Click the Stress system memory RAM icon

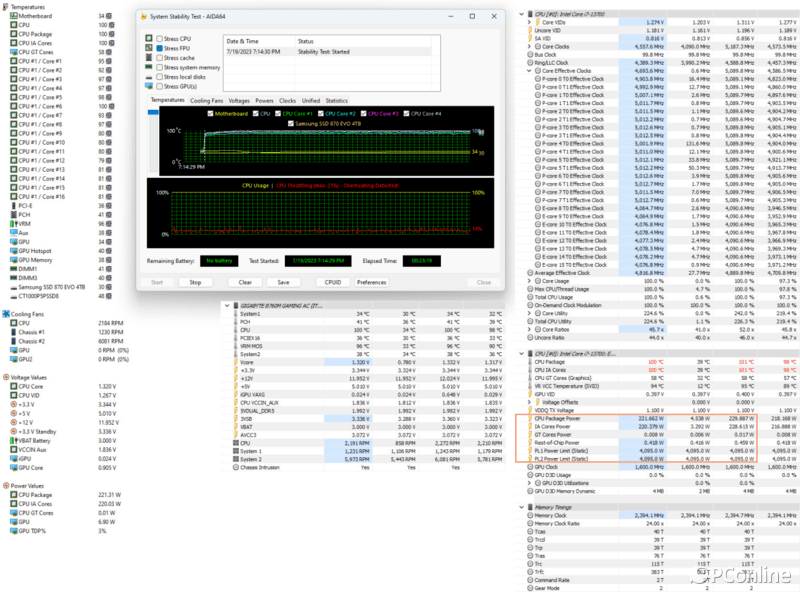point(149,67)
